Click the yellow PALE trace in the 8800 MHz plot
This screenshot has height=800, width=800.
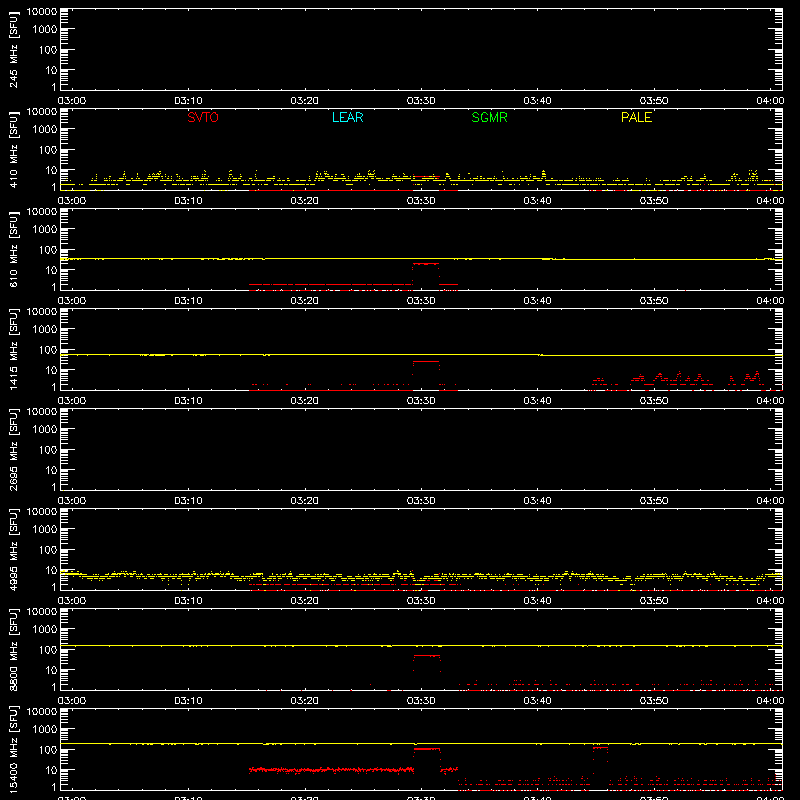(421, 646)
